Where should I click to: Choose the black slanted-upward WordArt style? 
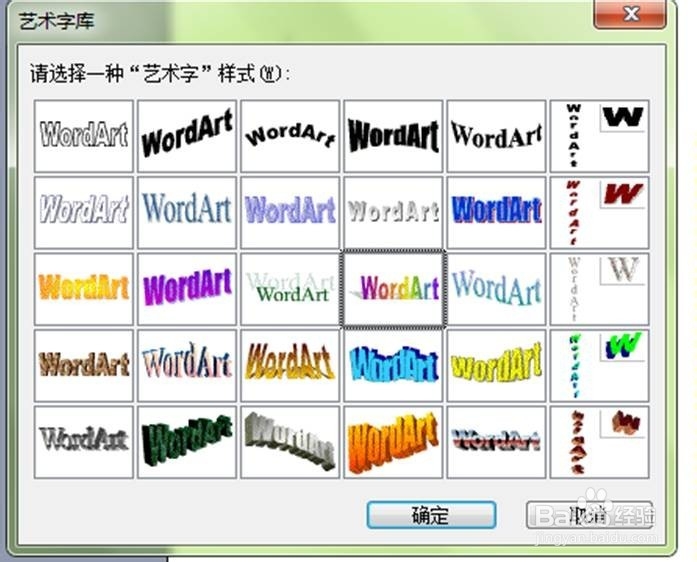coord(187,136)
